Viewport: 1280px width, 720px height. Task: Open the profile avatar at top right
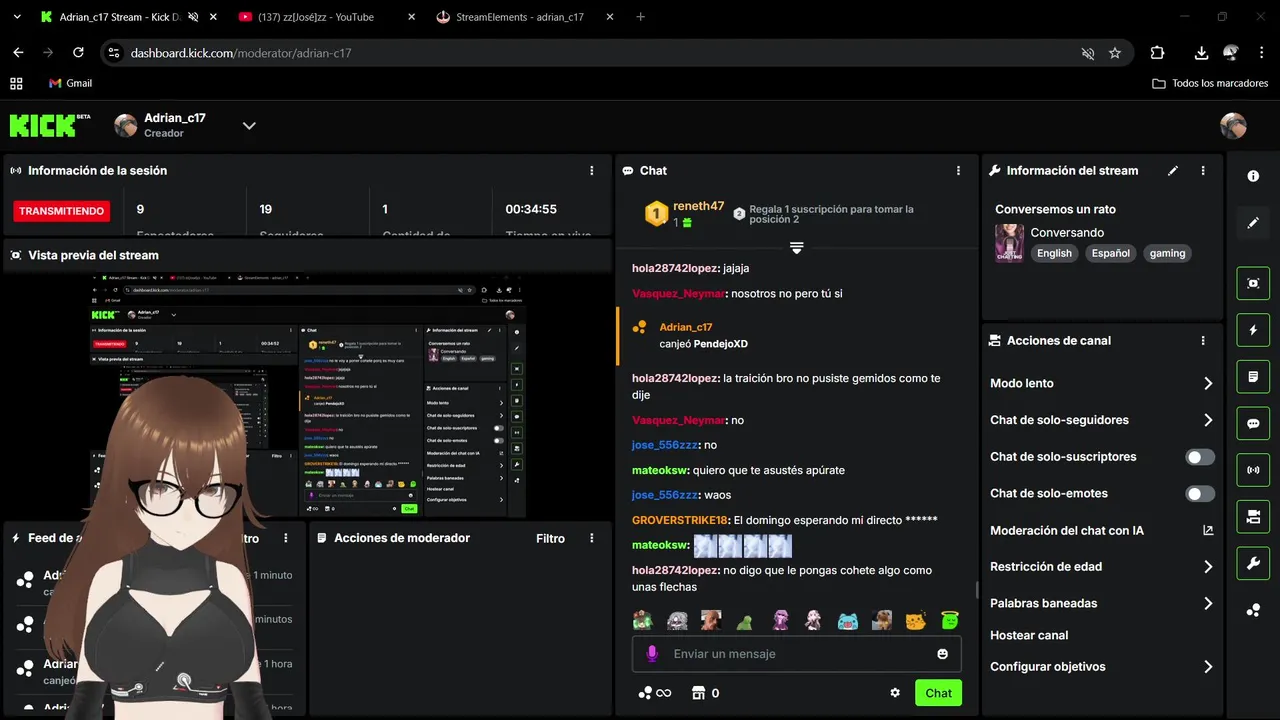[1233, 126]
